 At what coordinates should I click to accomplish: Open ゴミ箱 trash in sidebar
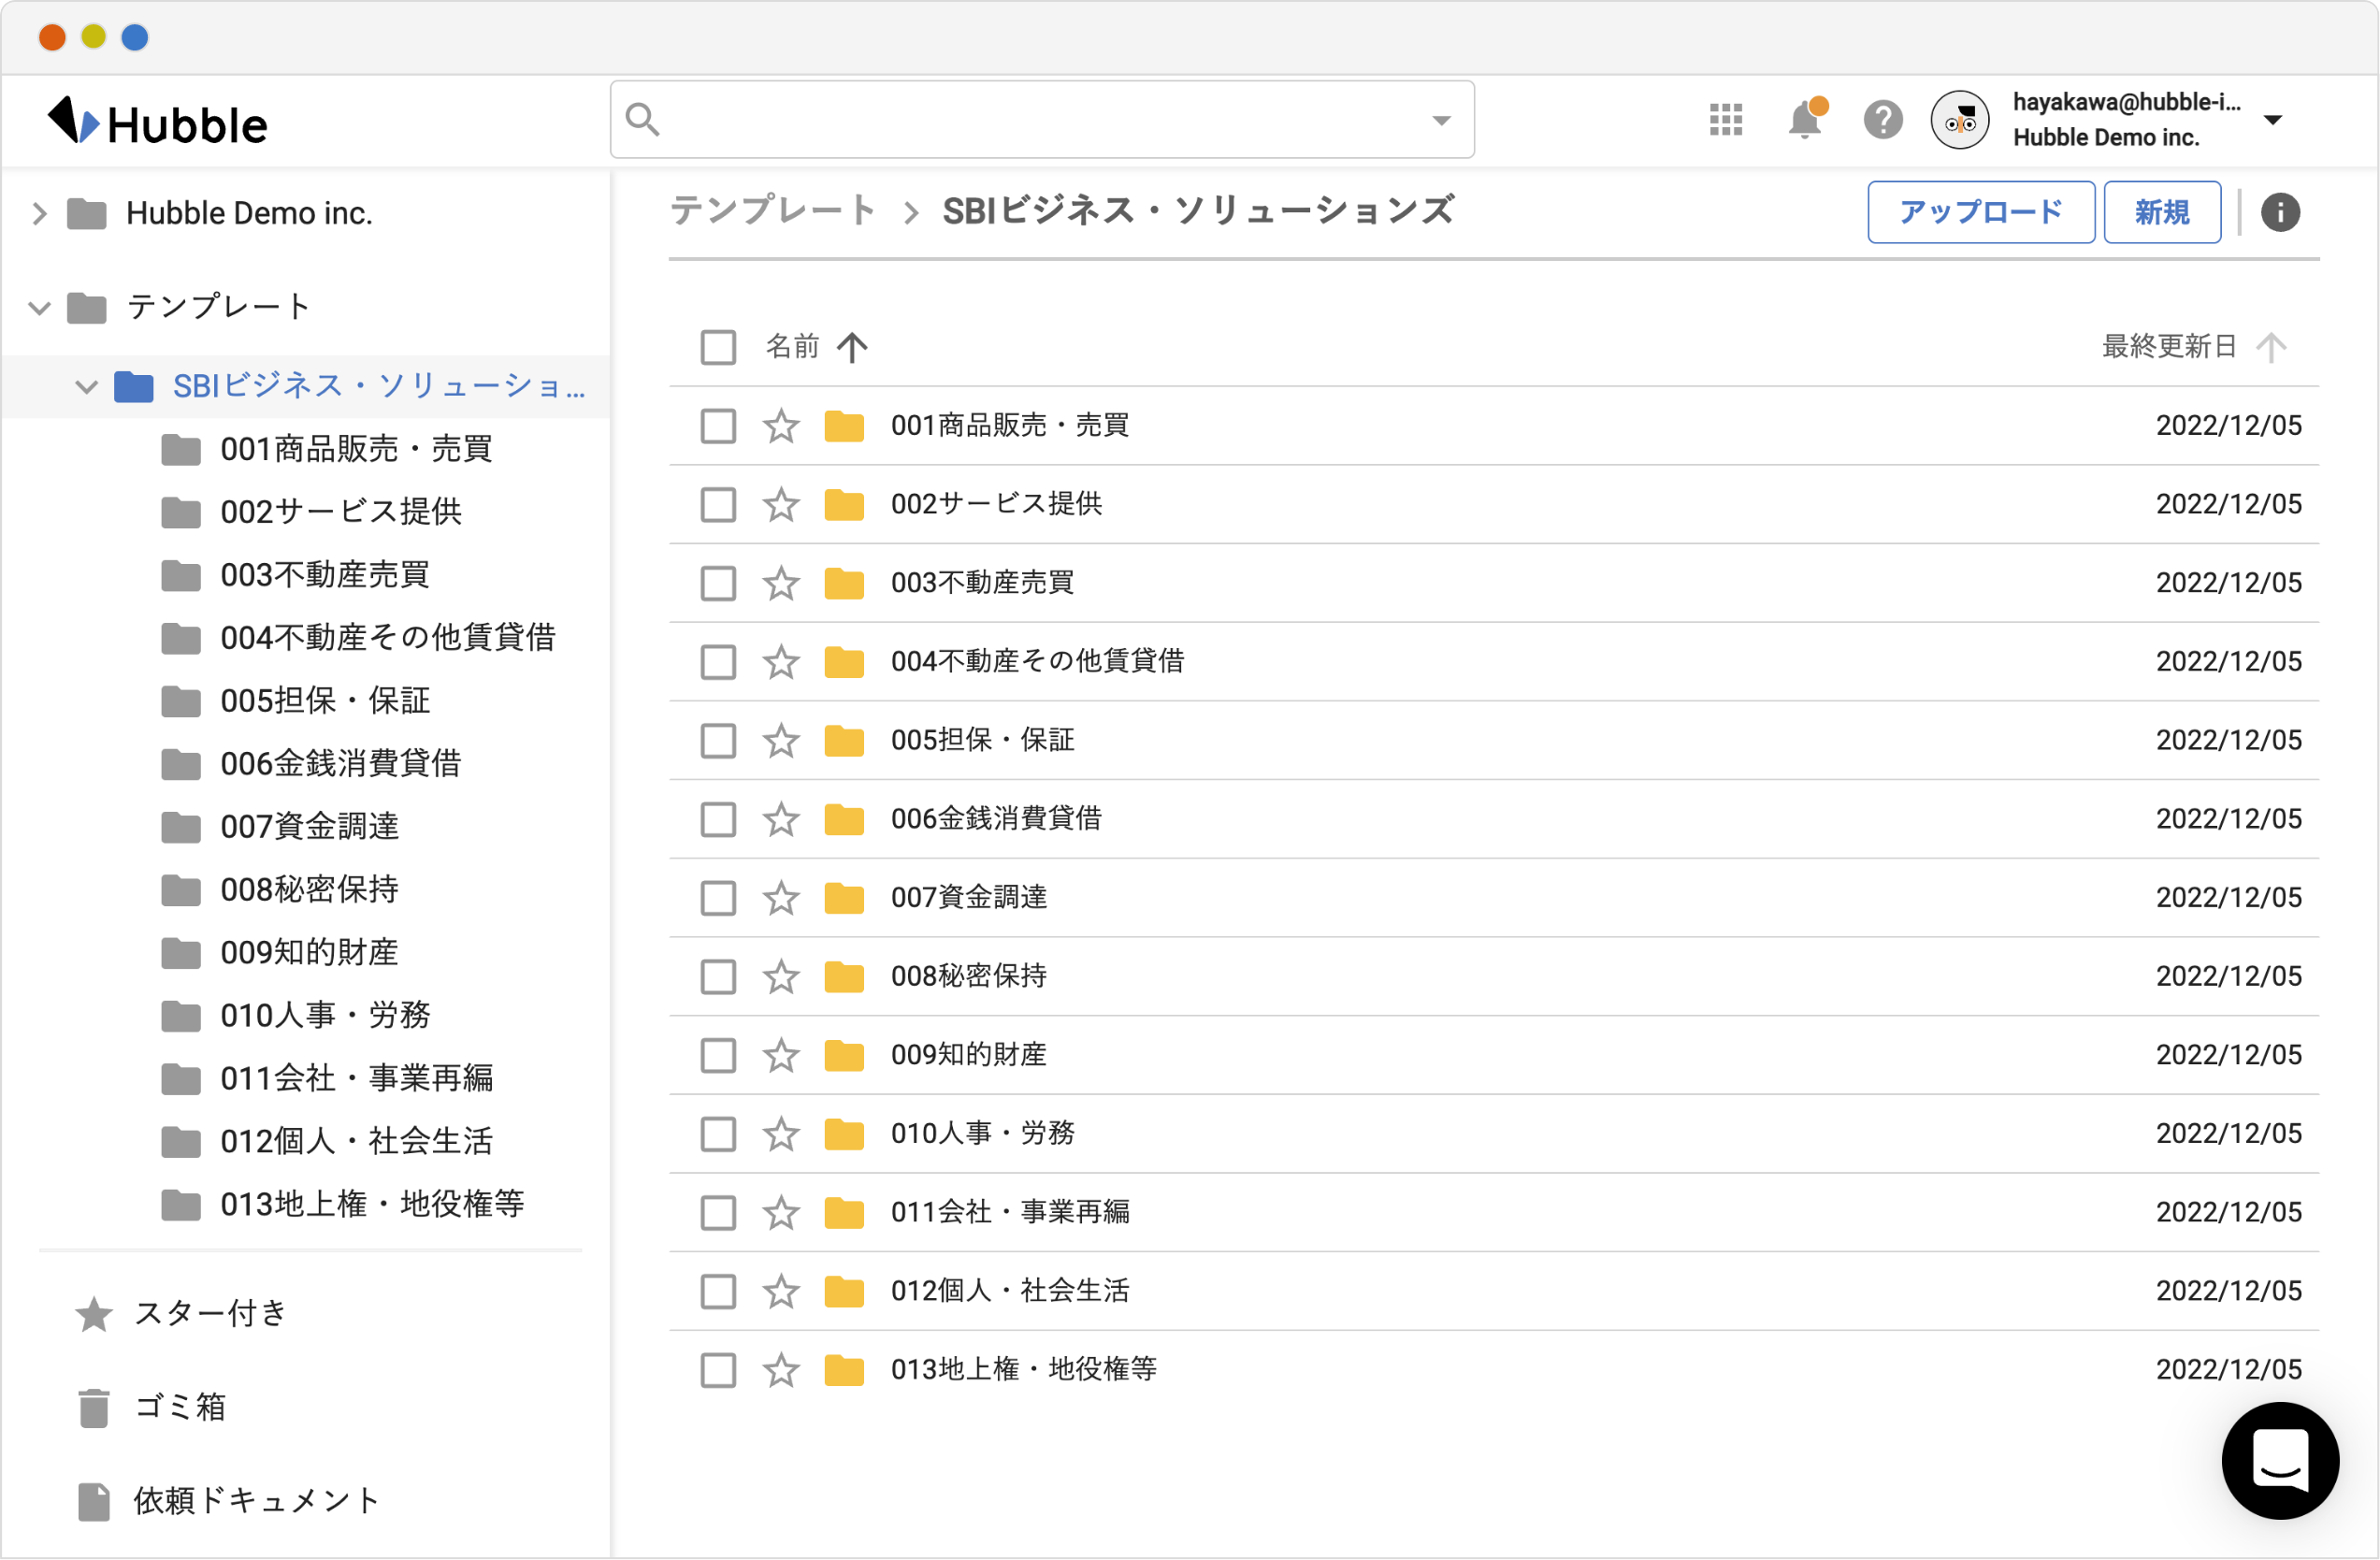pyautogui.click(x=180, y=1408)
